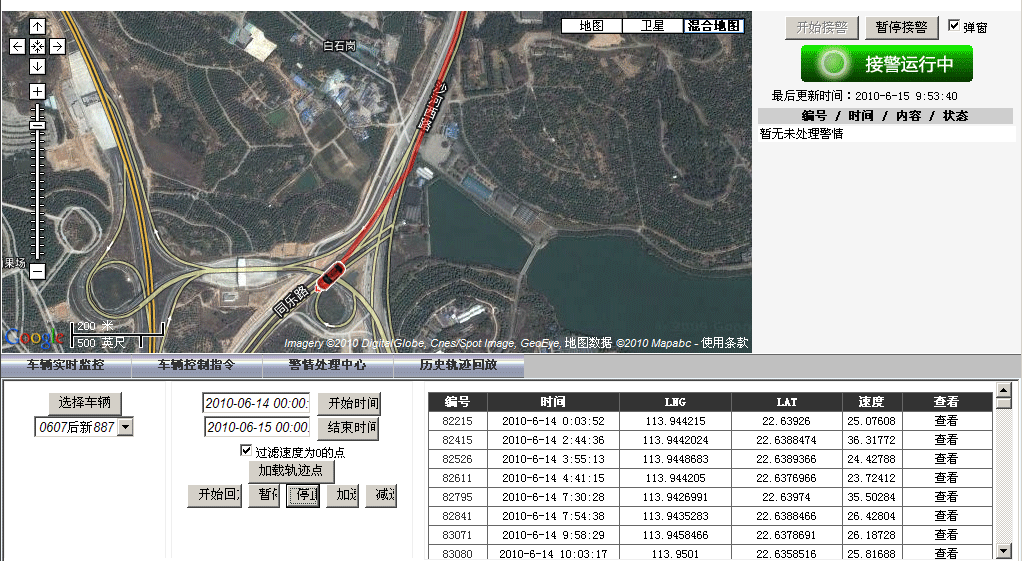Zoom out with the map minus button
Screen dimensions: 1022x561
37,271
